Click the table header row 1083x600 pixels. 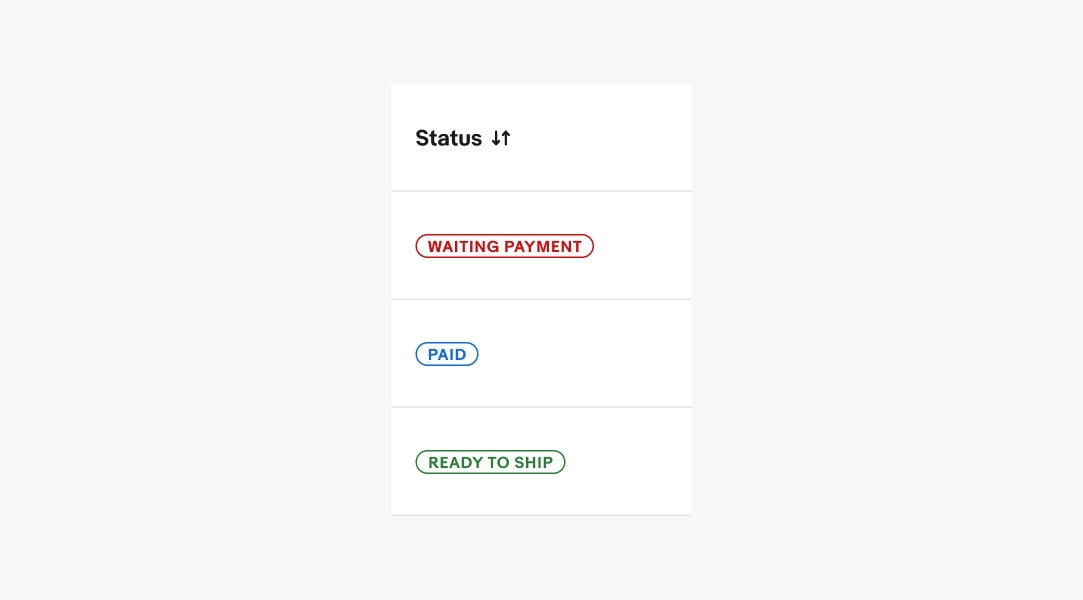tap(541, 137)
